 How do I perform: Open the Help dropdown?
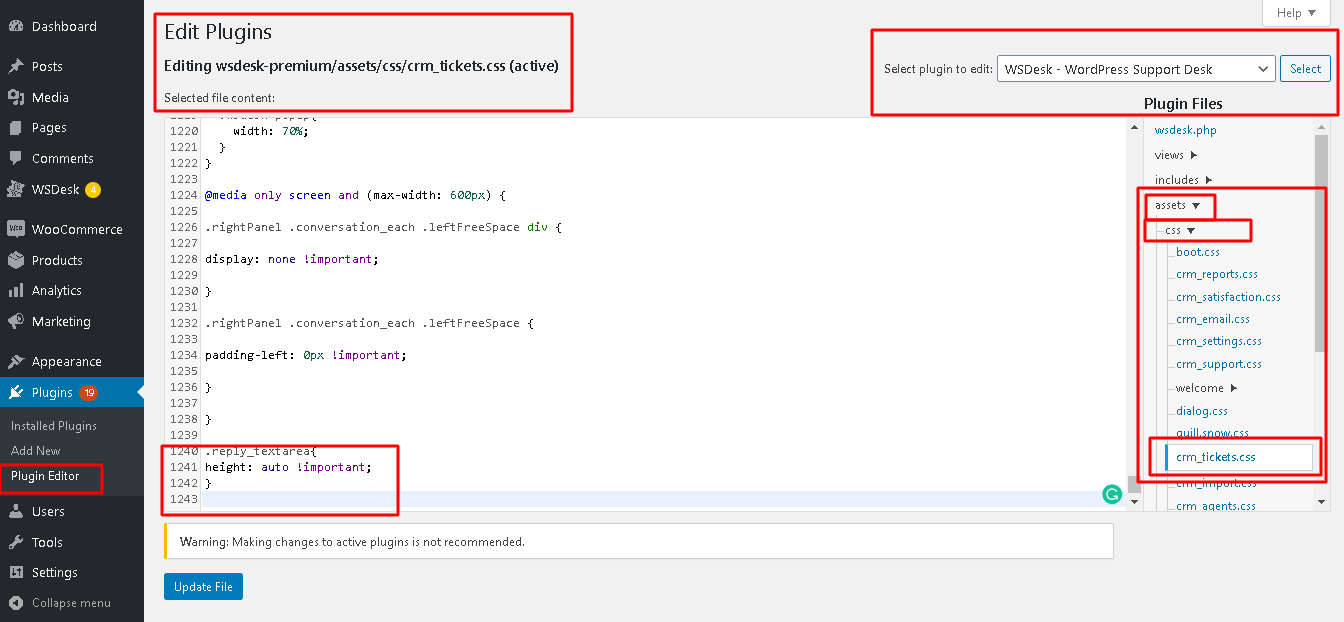click(x=1295, y=12)
